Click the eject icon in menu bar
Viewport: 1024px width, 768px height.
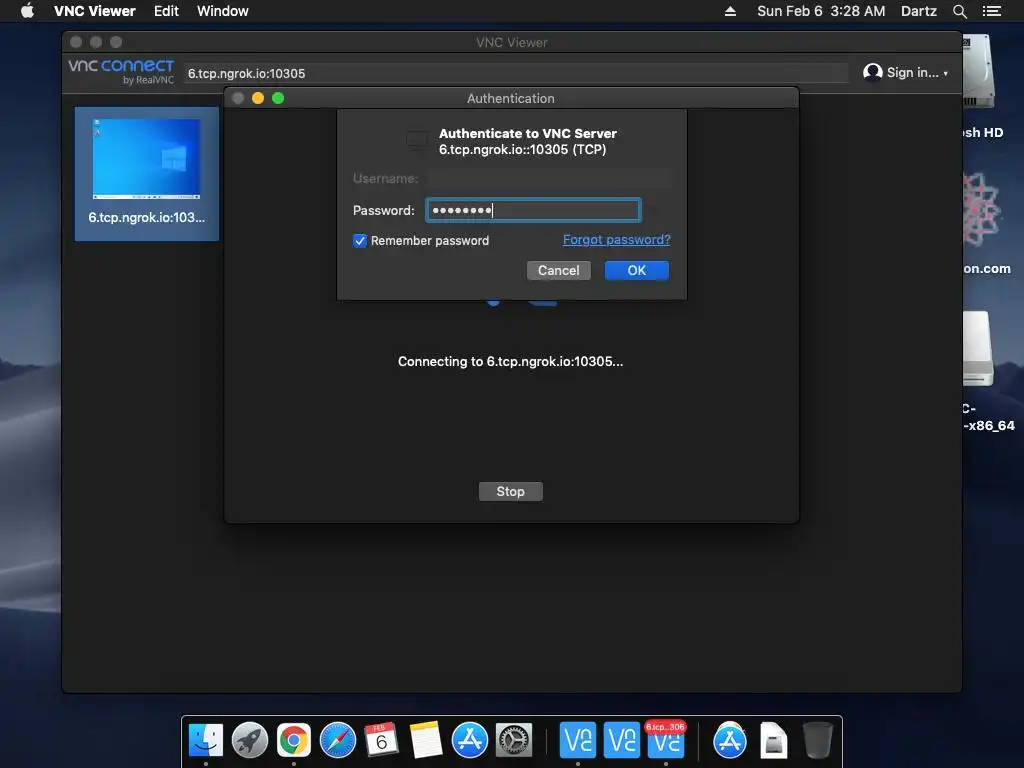pyautogui.click(x=730, y=11)
